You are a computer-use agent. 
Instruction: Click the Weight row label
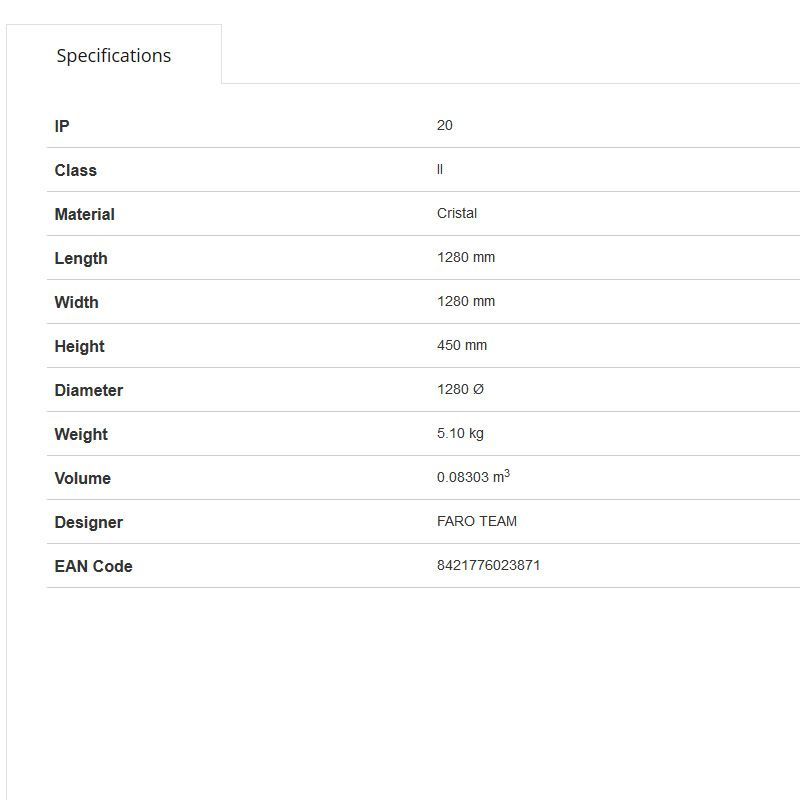pyautogui.click(x=81, y=434)
